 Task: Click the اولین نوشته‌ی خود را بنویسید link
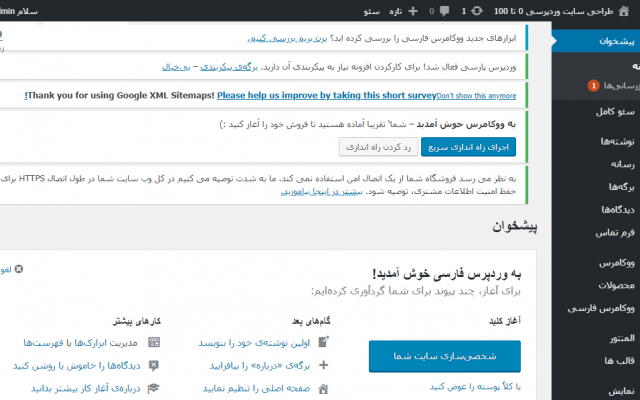tap(254, 342)
